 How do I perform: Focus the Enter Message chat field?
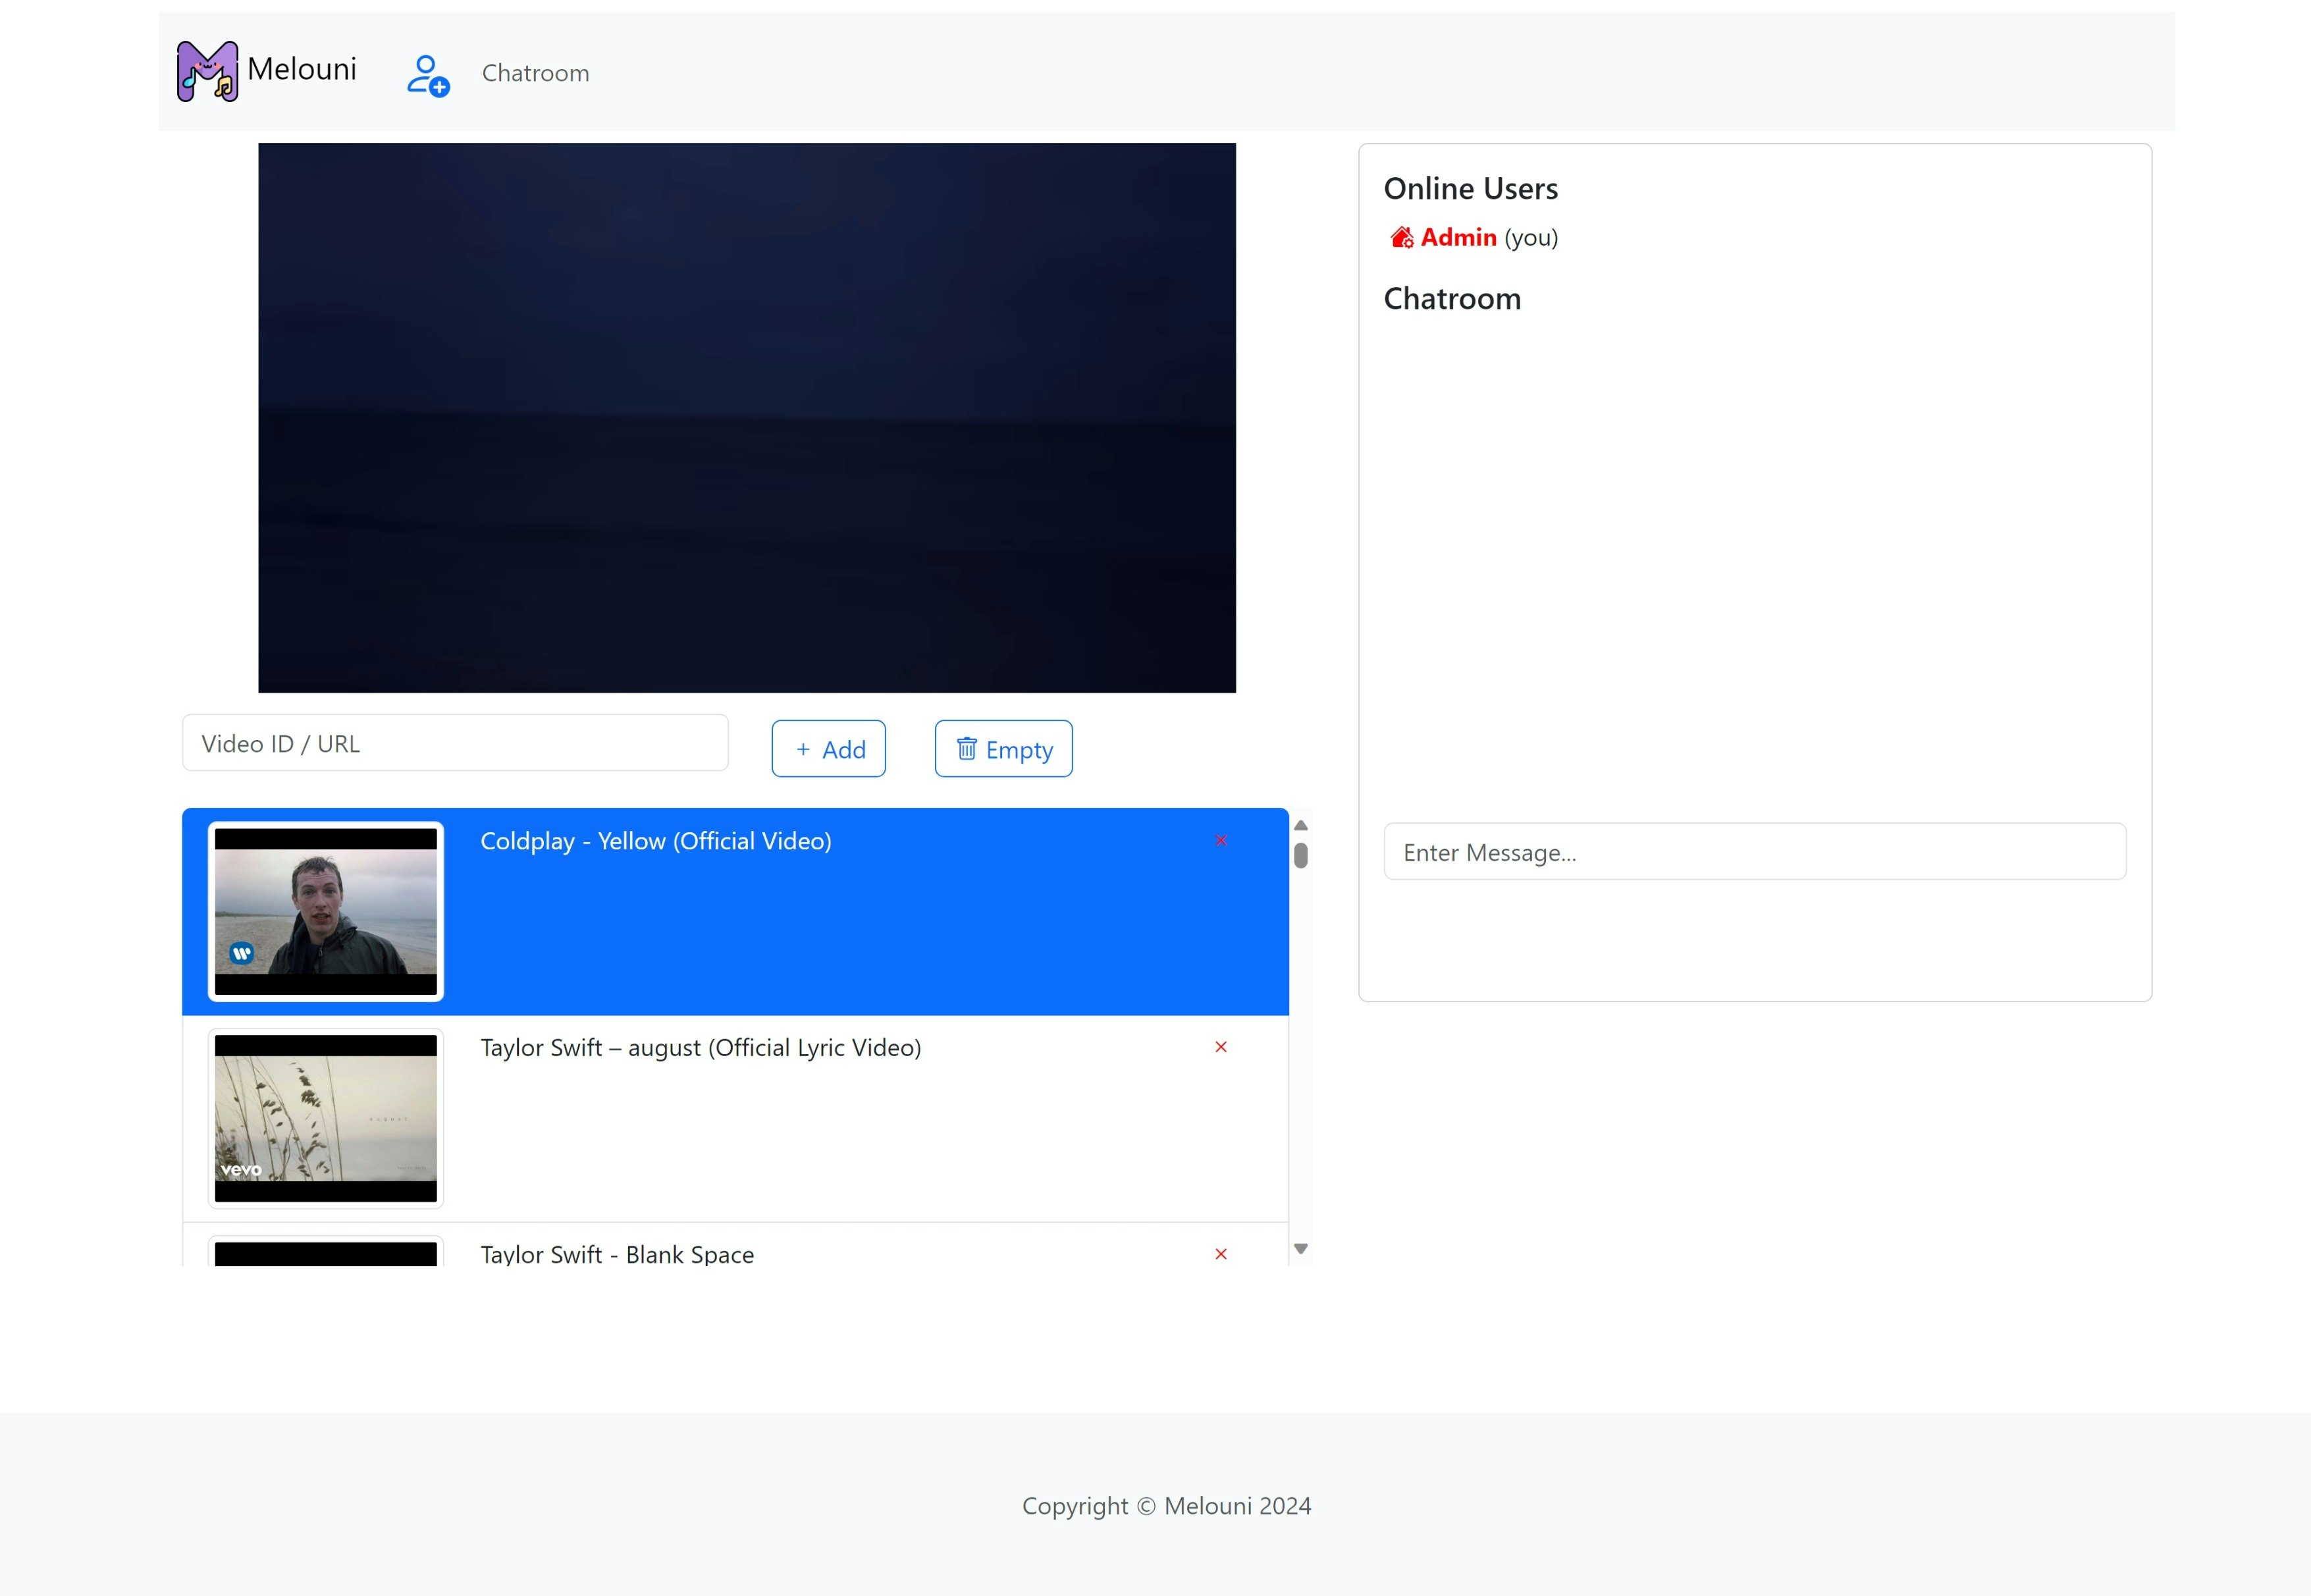1755,852
